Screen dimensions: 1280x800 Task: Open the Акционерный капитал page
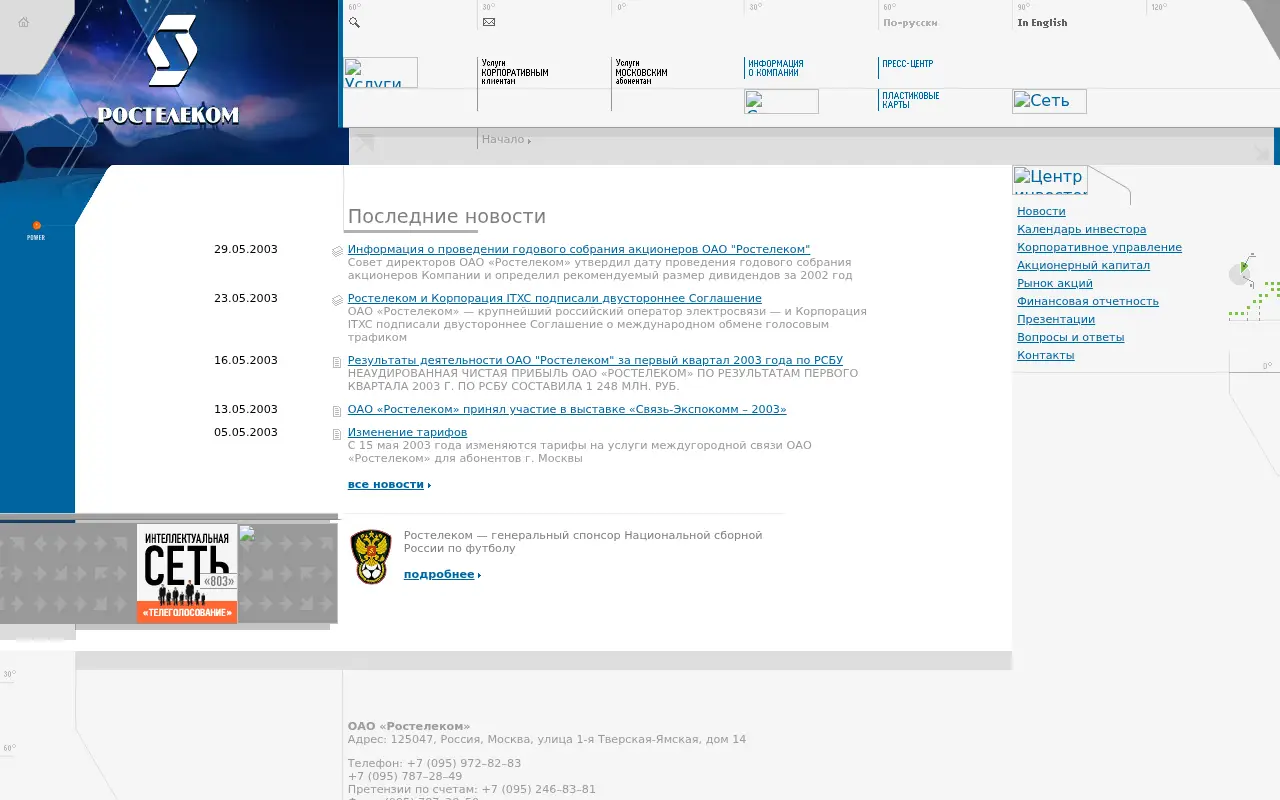click(x=1083, y=266)
